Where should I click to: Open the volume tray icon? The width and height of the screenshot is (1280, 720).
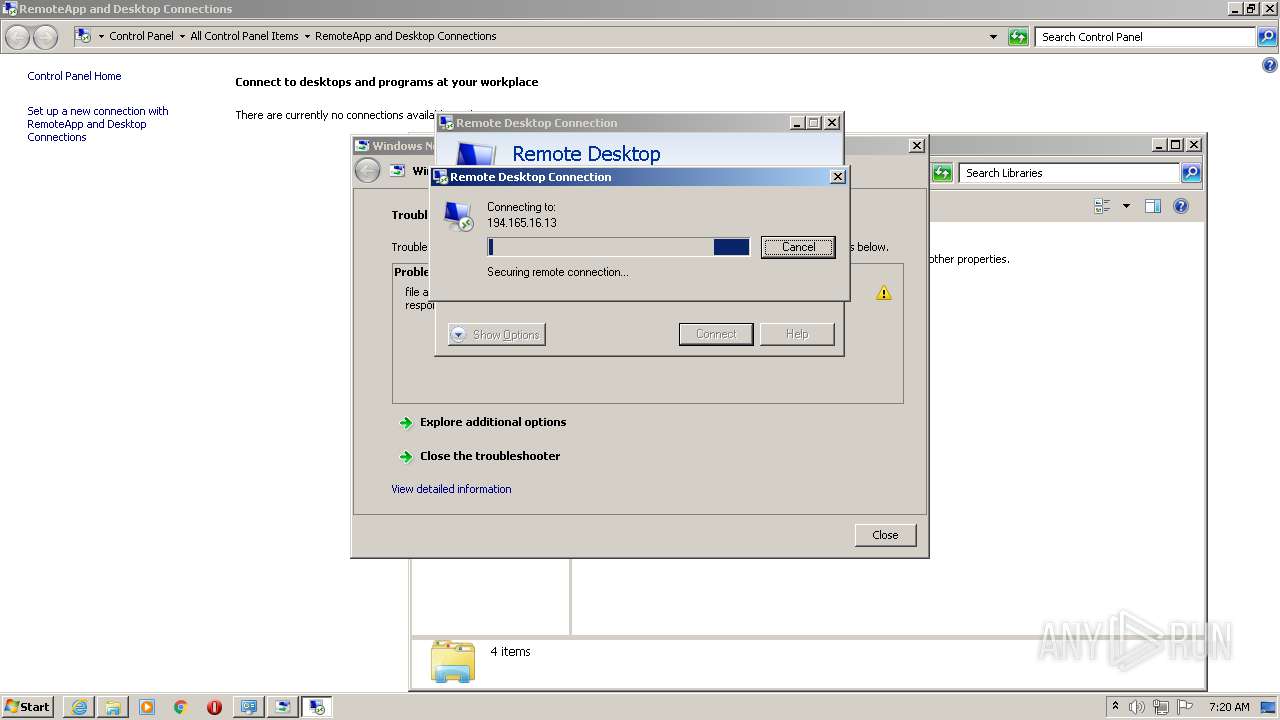1137,707
